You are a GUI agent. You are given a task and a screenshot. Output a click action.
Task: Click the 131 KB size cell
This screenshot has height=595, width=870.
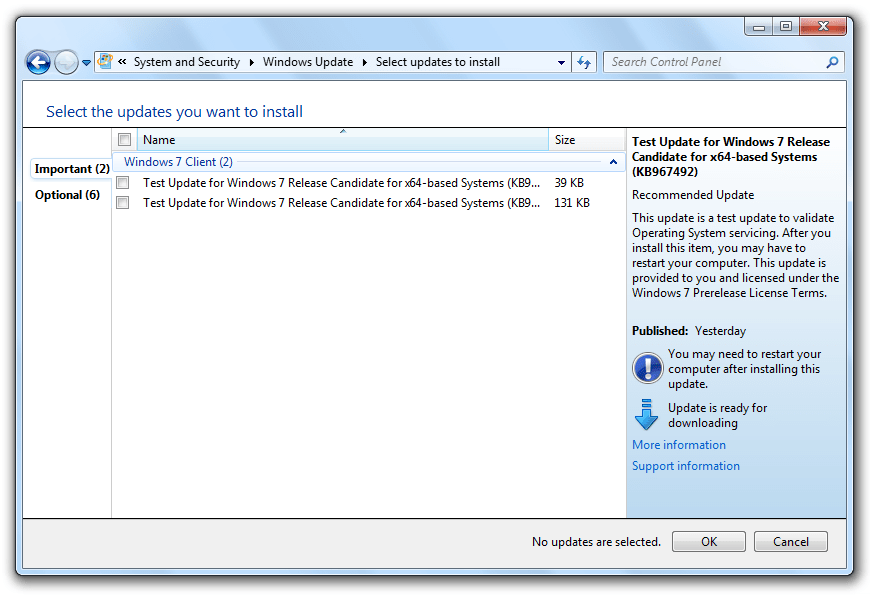click(572, 203)
